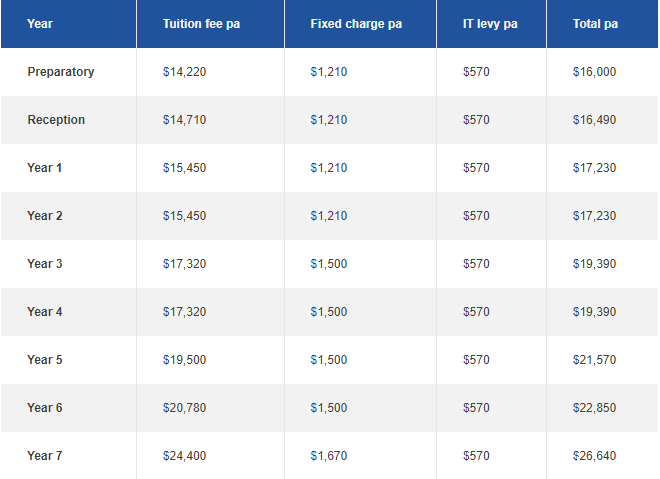Click the Tuition fee pa header
Viewport: 660px width, 479px height.
[x=201, y=24]
